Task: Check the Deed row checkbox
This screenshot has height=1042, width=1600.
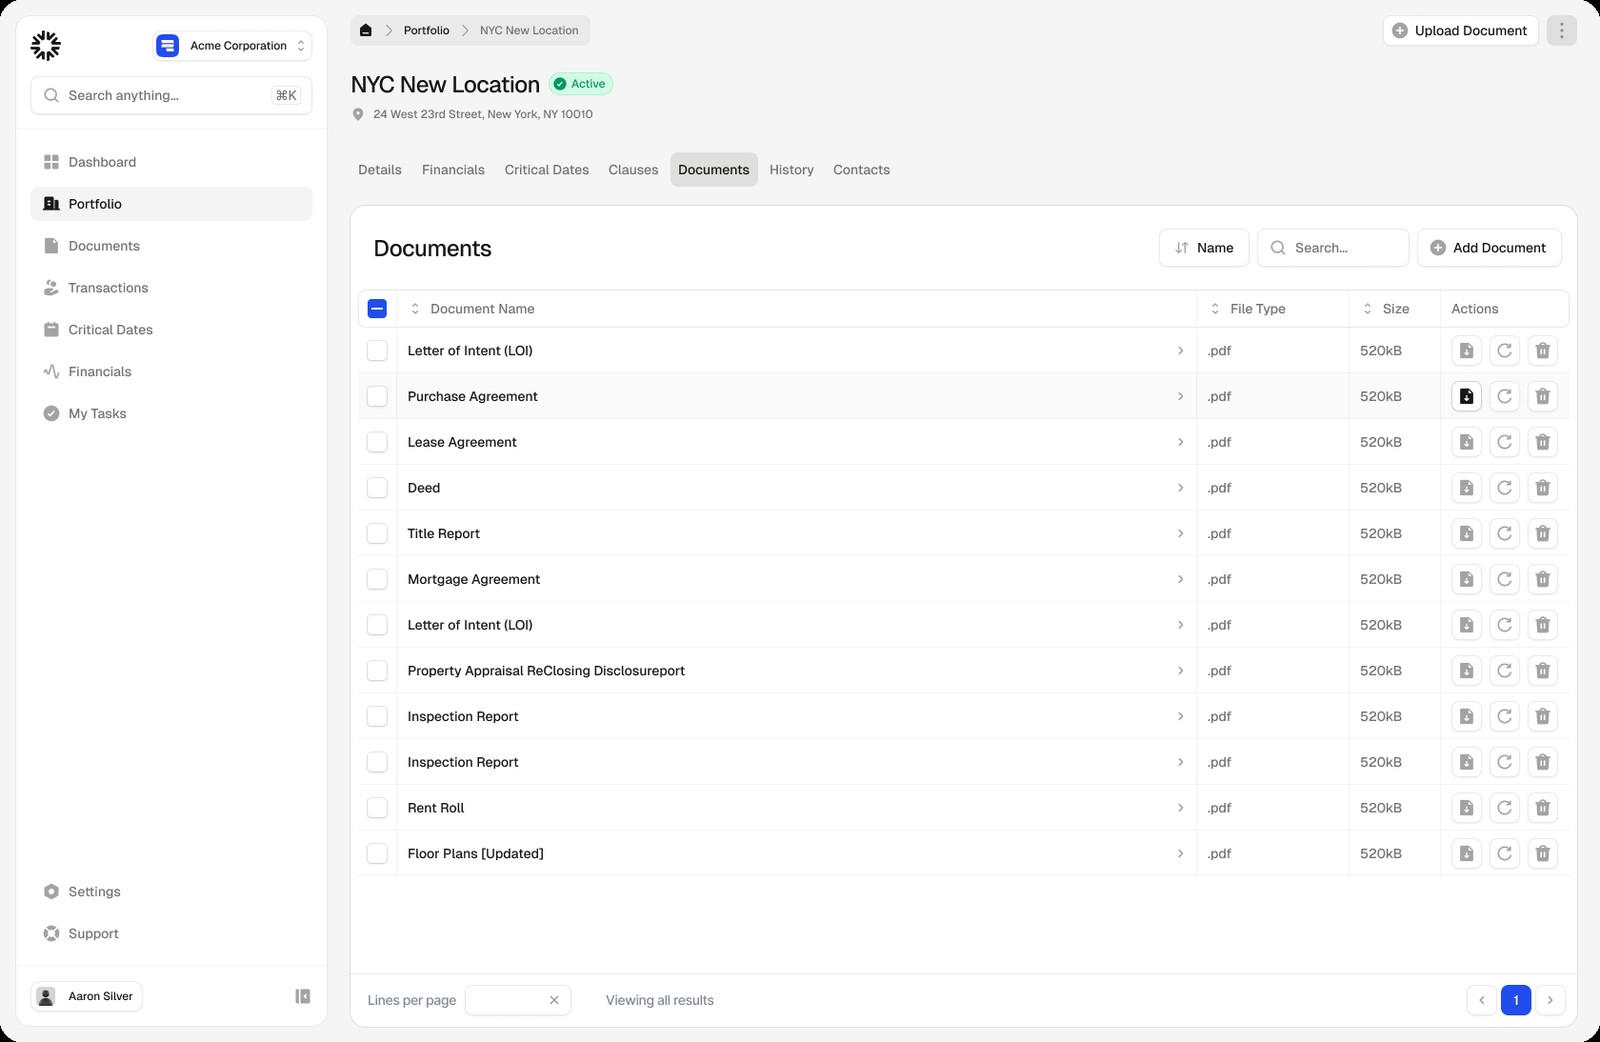Action: pos(377,488)
